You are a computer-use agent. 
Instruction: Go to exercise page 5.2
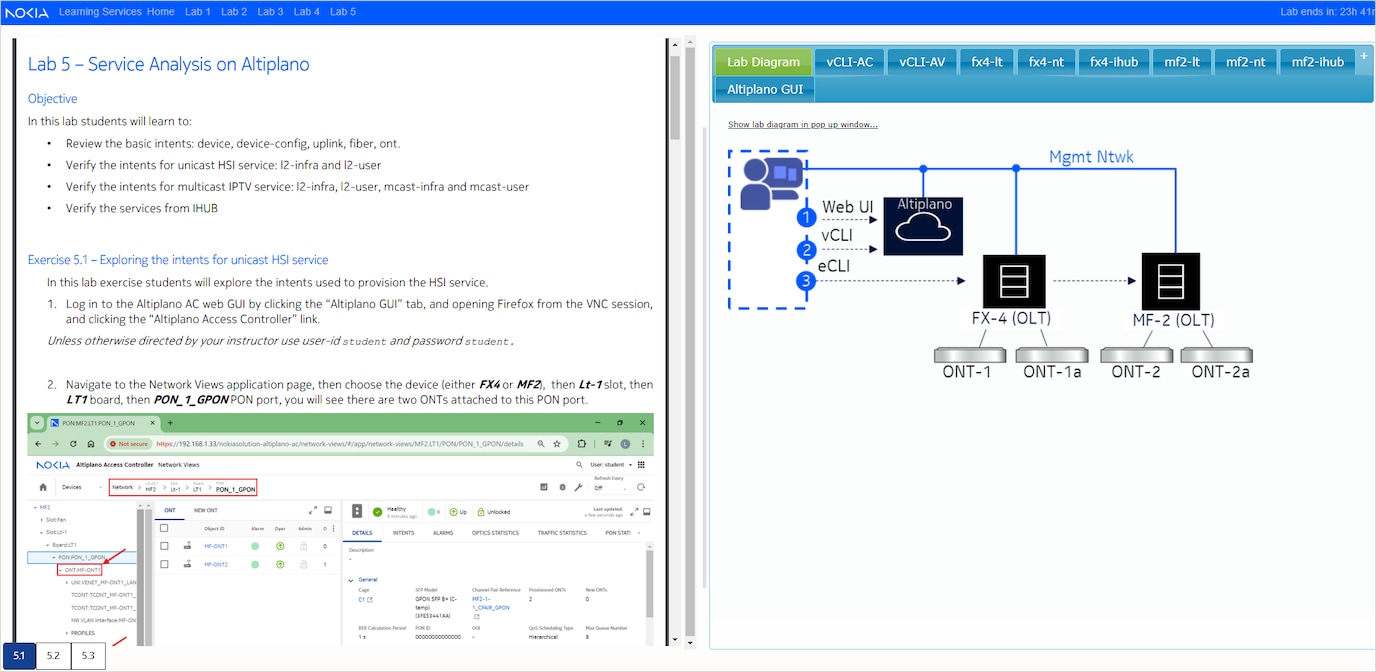[x=53, y=656]
